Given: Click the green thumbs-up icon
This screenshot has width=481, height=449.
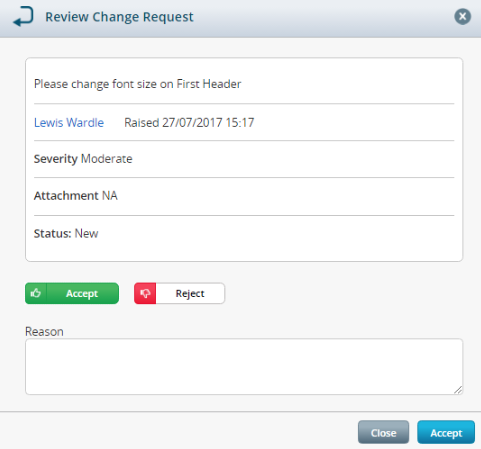Looking at the screenshot, I should tap(36, 293).
